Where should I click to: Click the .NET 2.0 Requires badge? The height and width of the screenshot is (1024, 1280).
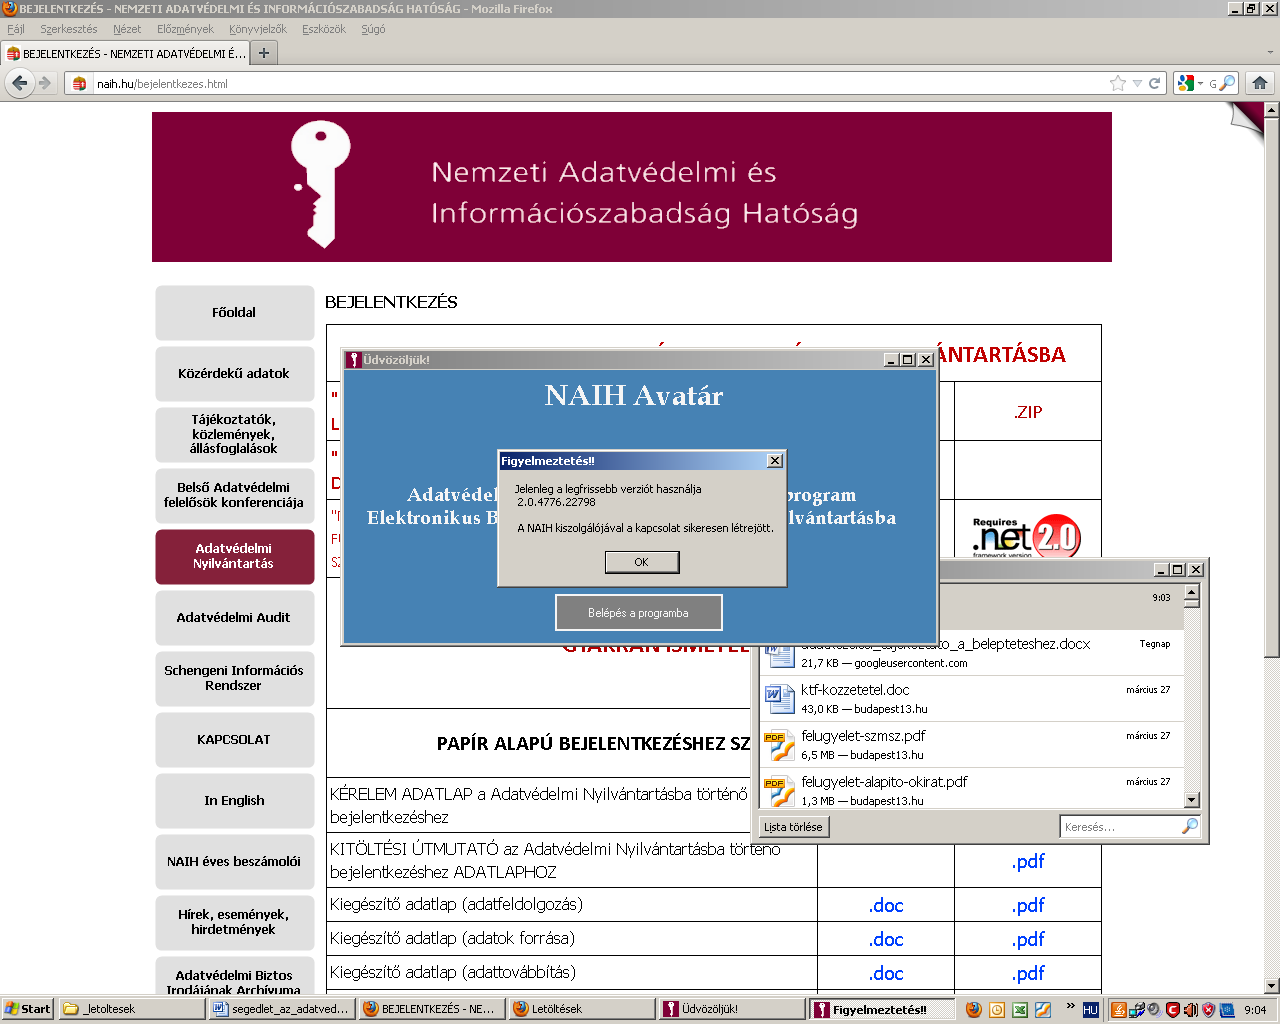[1026, 536]
